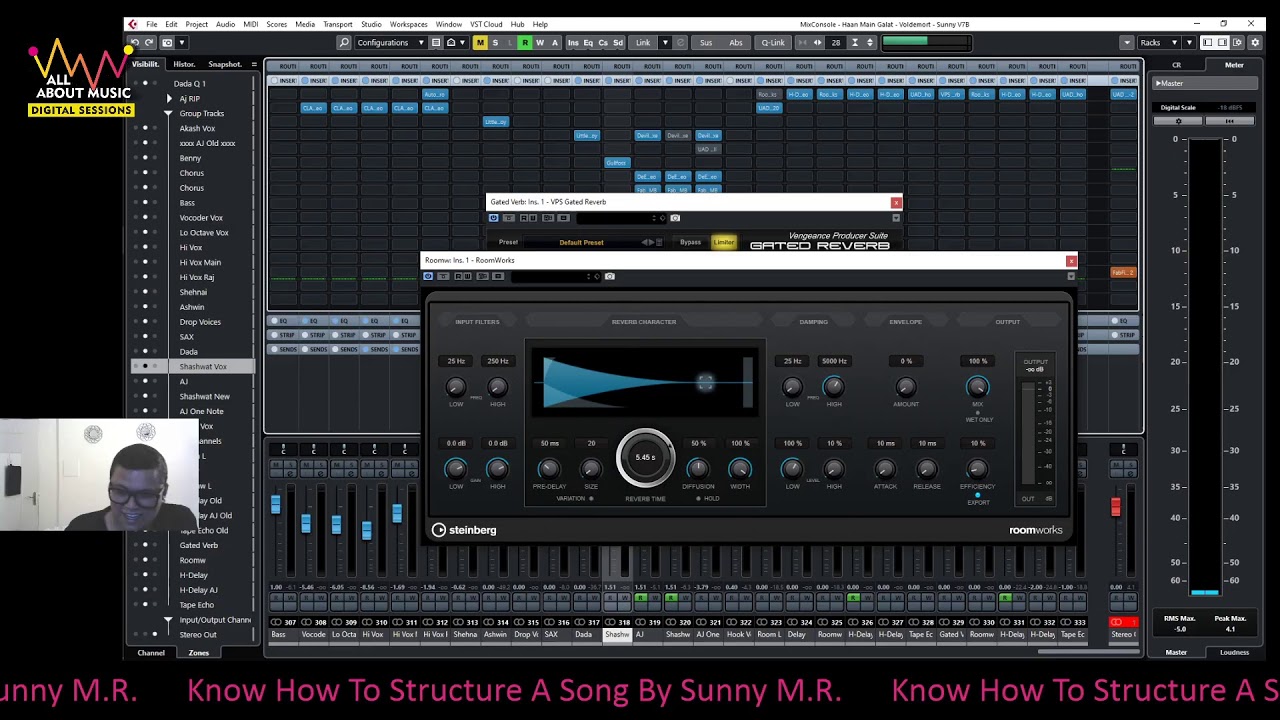Open the File menu
This screenshot has height=720, width=1280.
click(151, 24)
